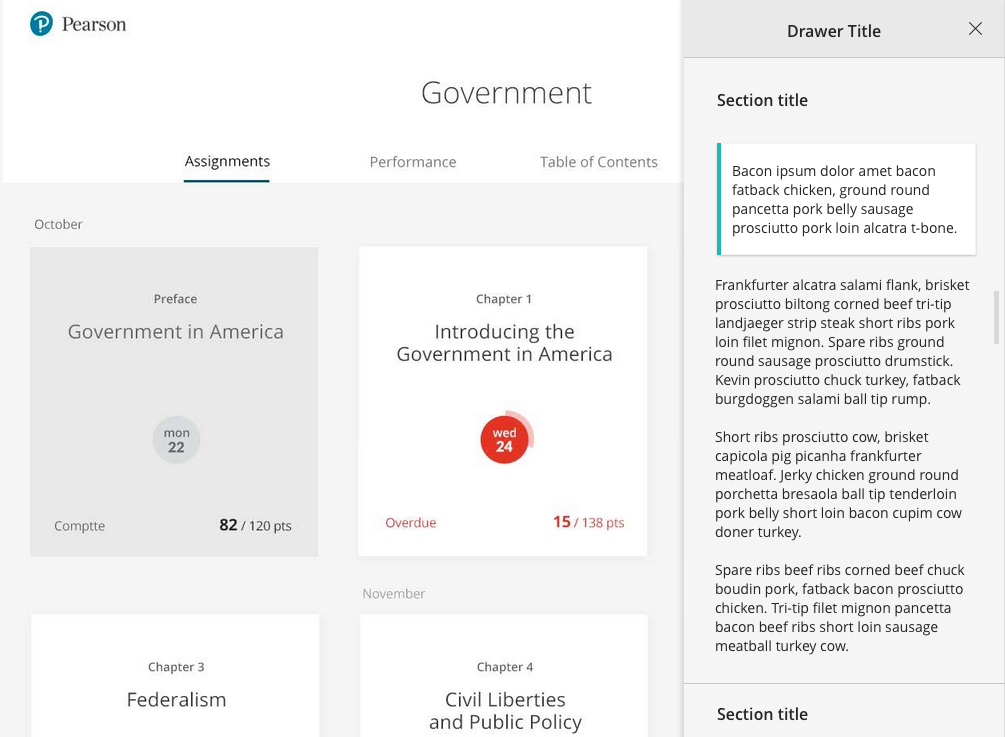Click the drawer's vertical scrollbar
Image resolution: width=1005 pixels, height=737 pixels.
[996, 317]
